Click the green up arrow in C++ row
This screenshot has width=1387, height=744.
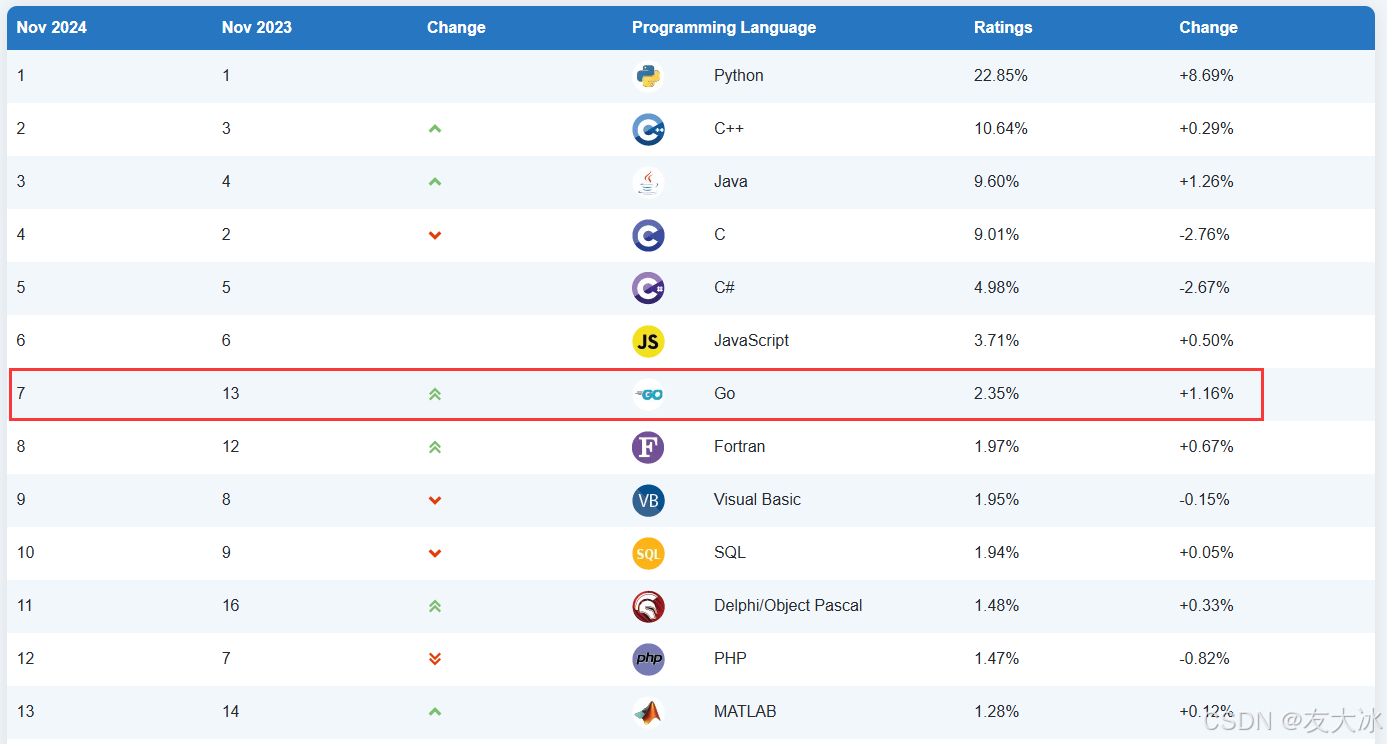click(x=435, y=129)
